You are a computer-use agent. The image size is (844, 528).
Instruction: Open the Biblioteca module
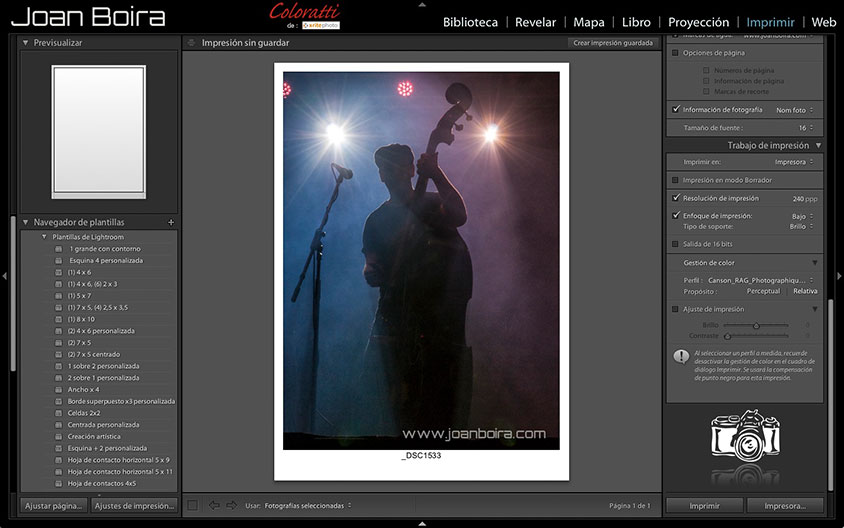click(470, 22)
